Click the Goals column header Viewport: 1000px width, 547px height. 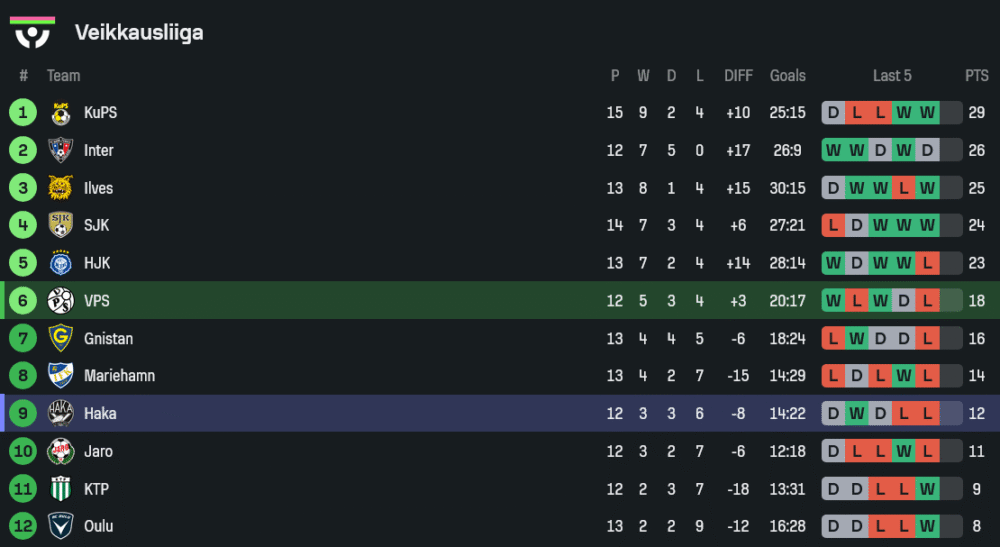[787, 76]
